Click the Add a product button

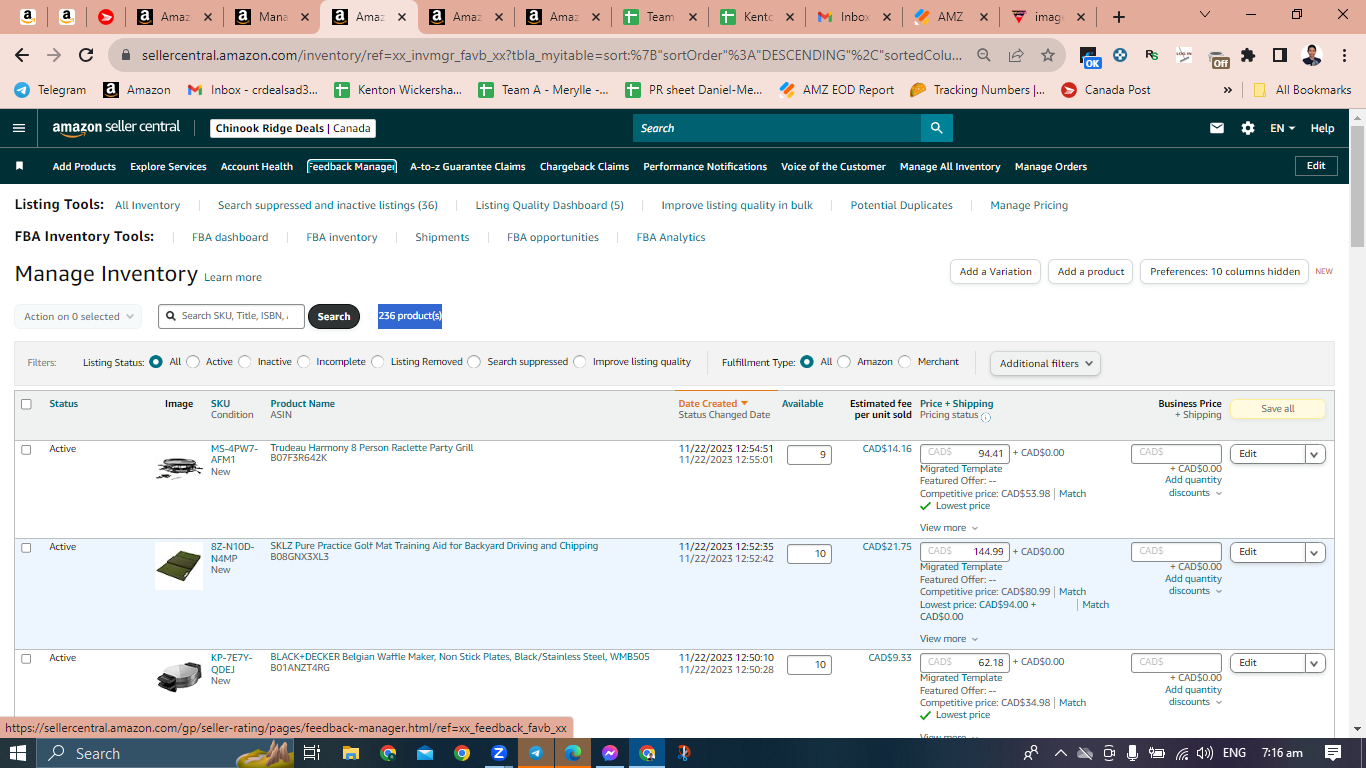[1091, 271]
